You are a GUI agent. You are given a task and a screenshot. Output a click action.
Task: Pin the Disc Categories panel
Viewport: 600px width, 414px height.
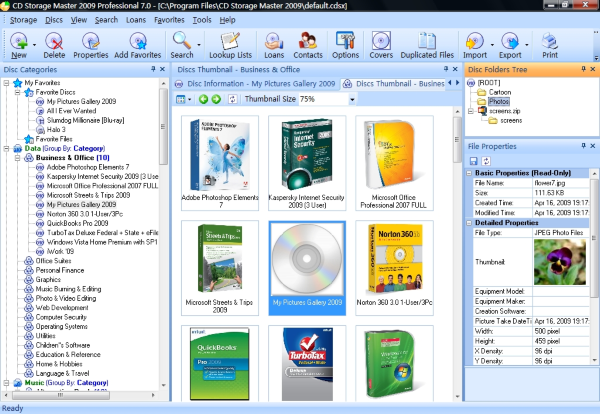click(x=151, y=70)
